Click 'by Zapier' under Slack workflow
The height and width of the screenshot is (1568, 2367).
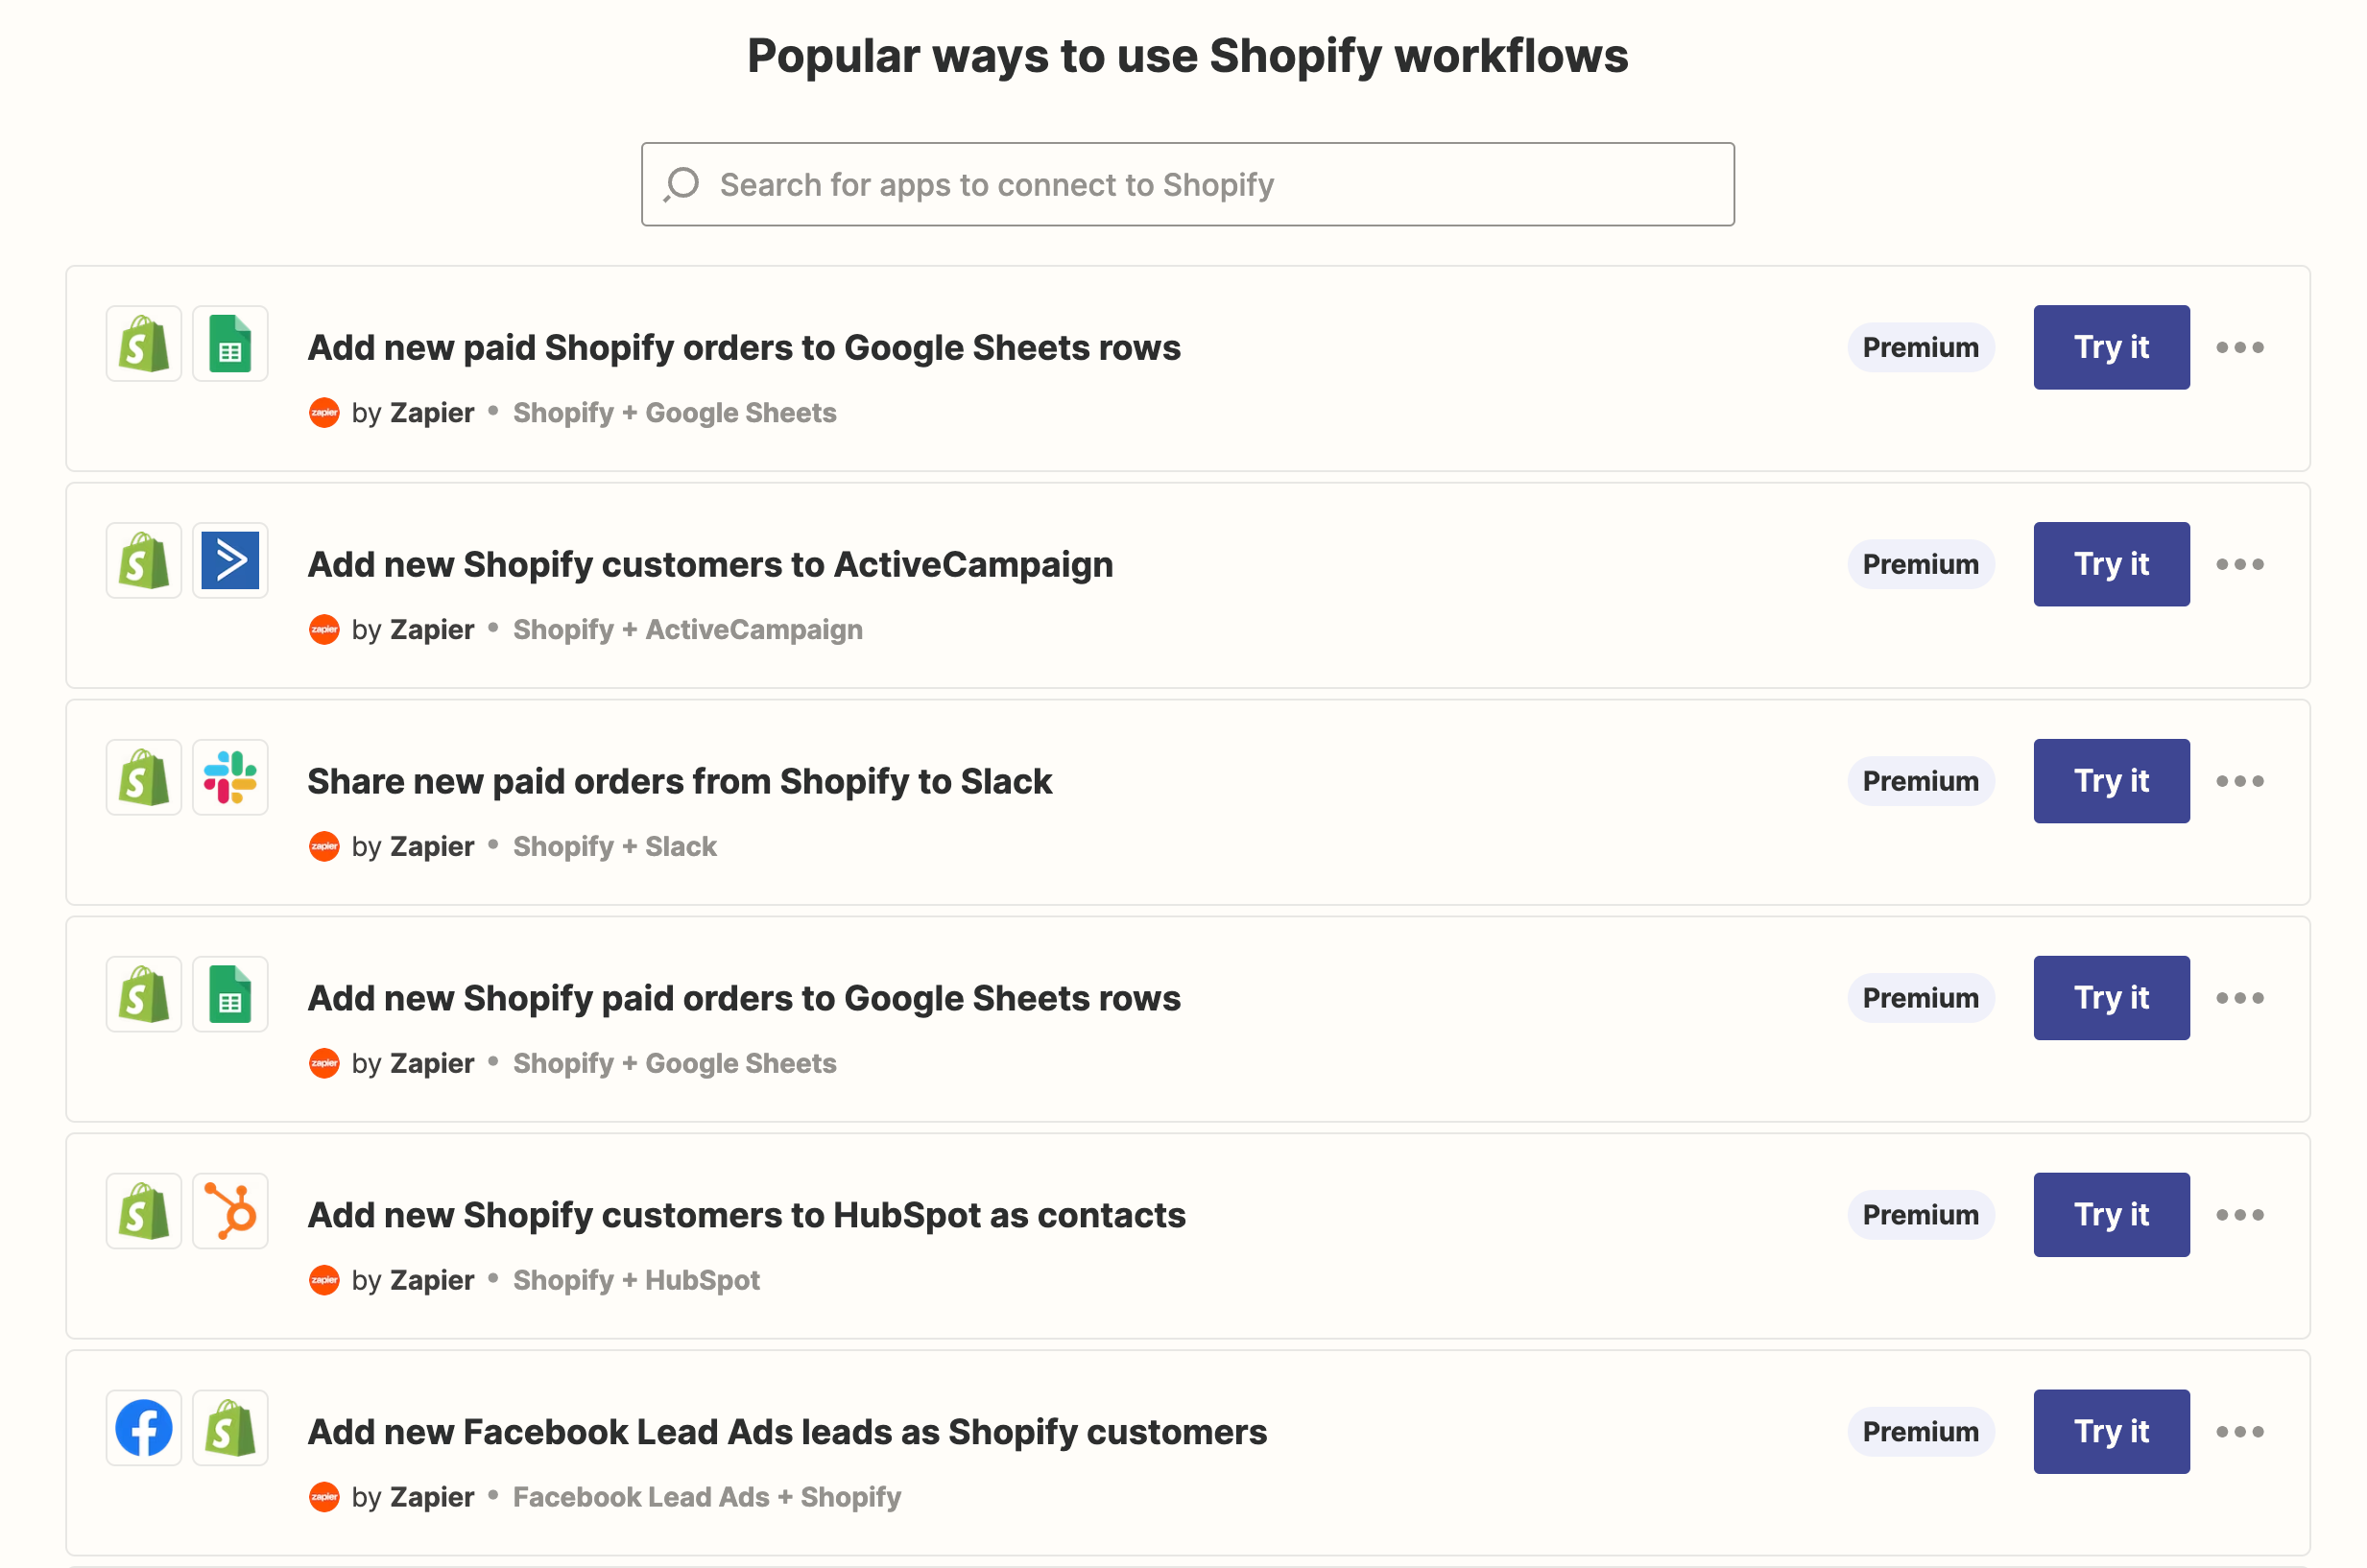[413, 847]
